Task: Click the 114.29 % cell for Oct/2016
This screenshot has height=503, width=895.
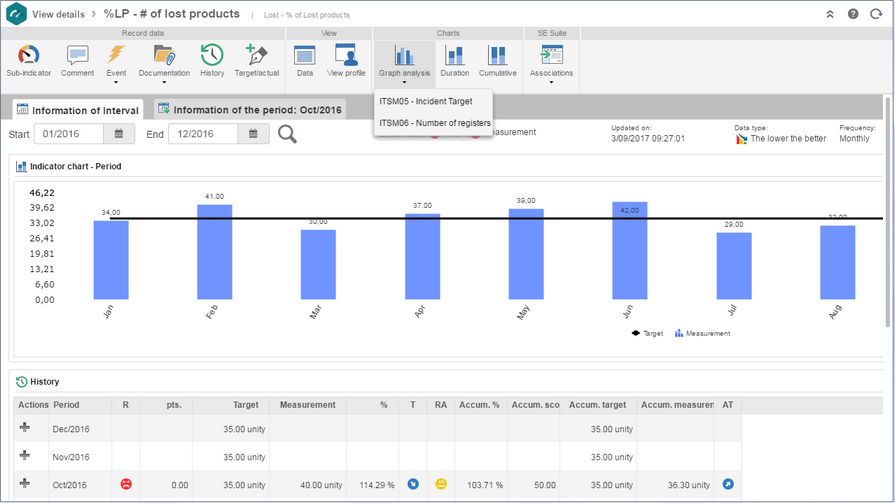Action: tap(373, 485)
